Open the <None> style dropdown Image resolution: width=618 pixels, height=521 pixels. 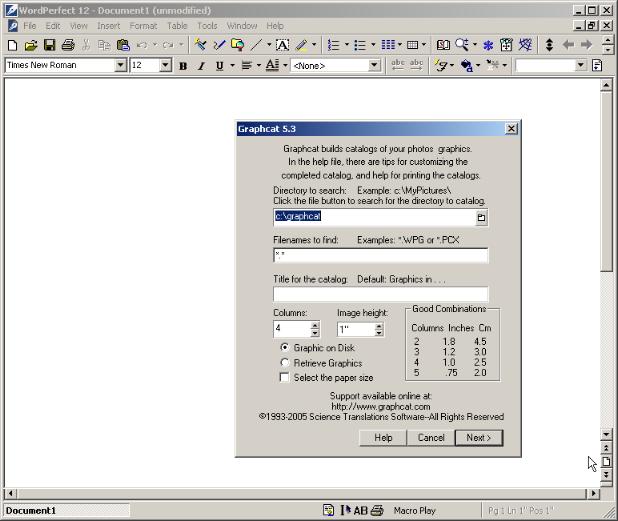(374, 65)
